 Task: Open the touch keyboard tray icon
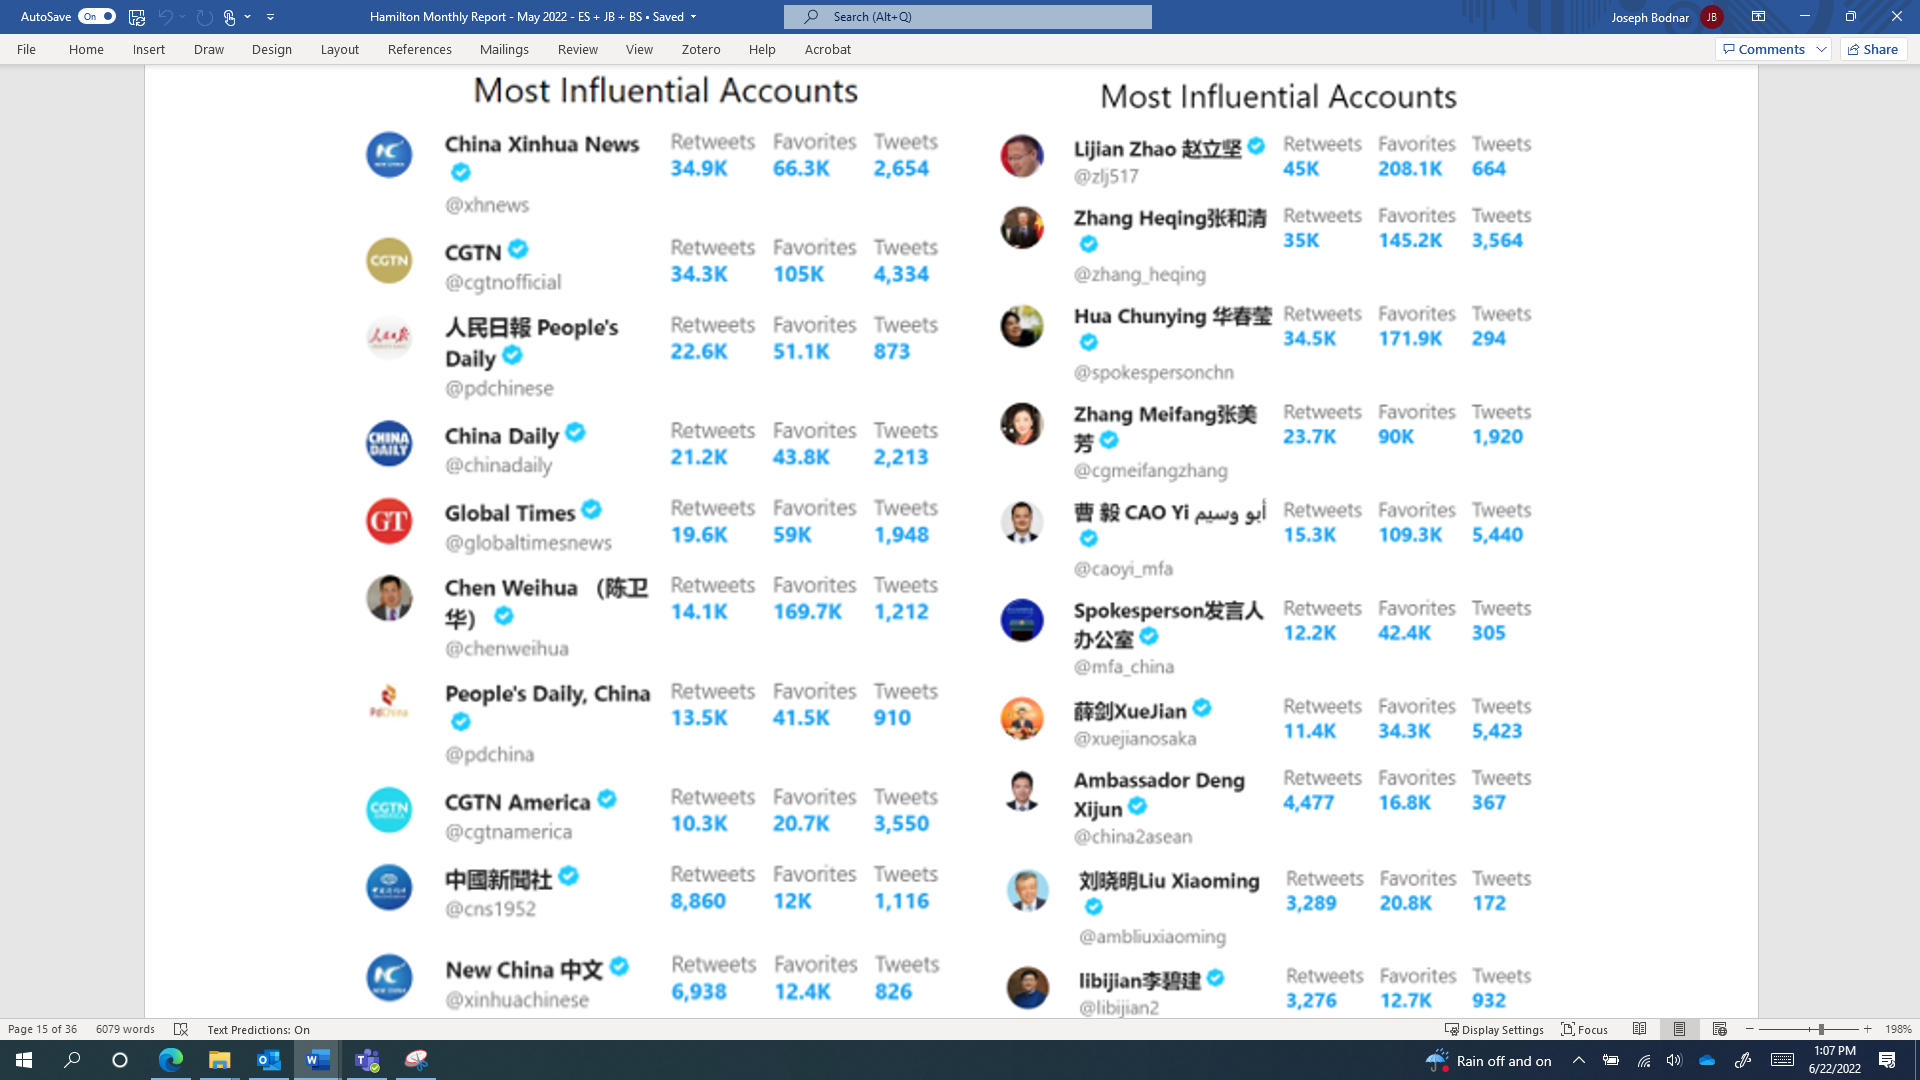click(x=1782, y=1060)
